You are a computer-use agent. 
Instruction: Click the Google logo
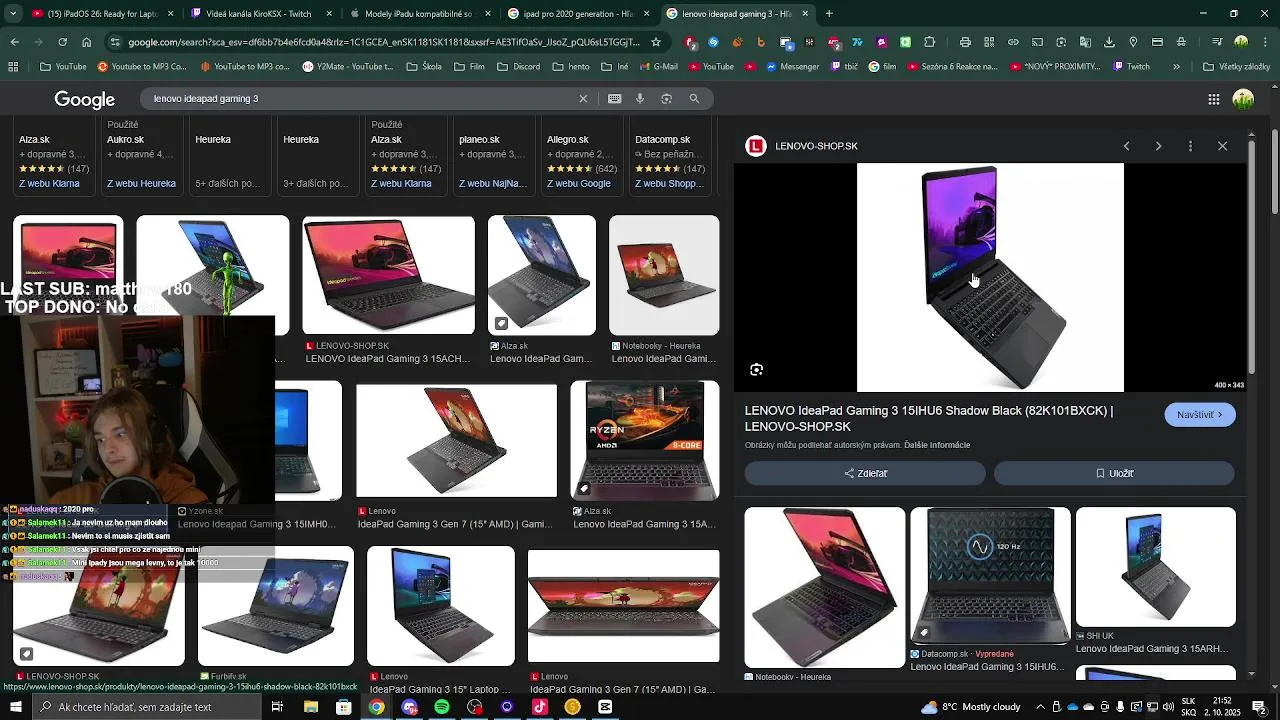click(85, 100)
